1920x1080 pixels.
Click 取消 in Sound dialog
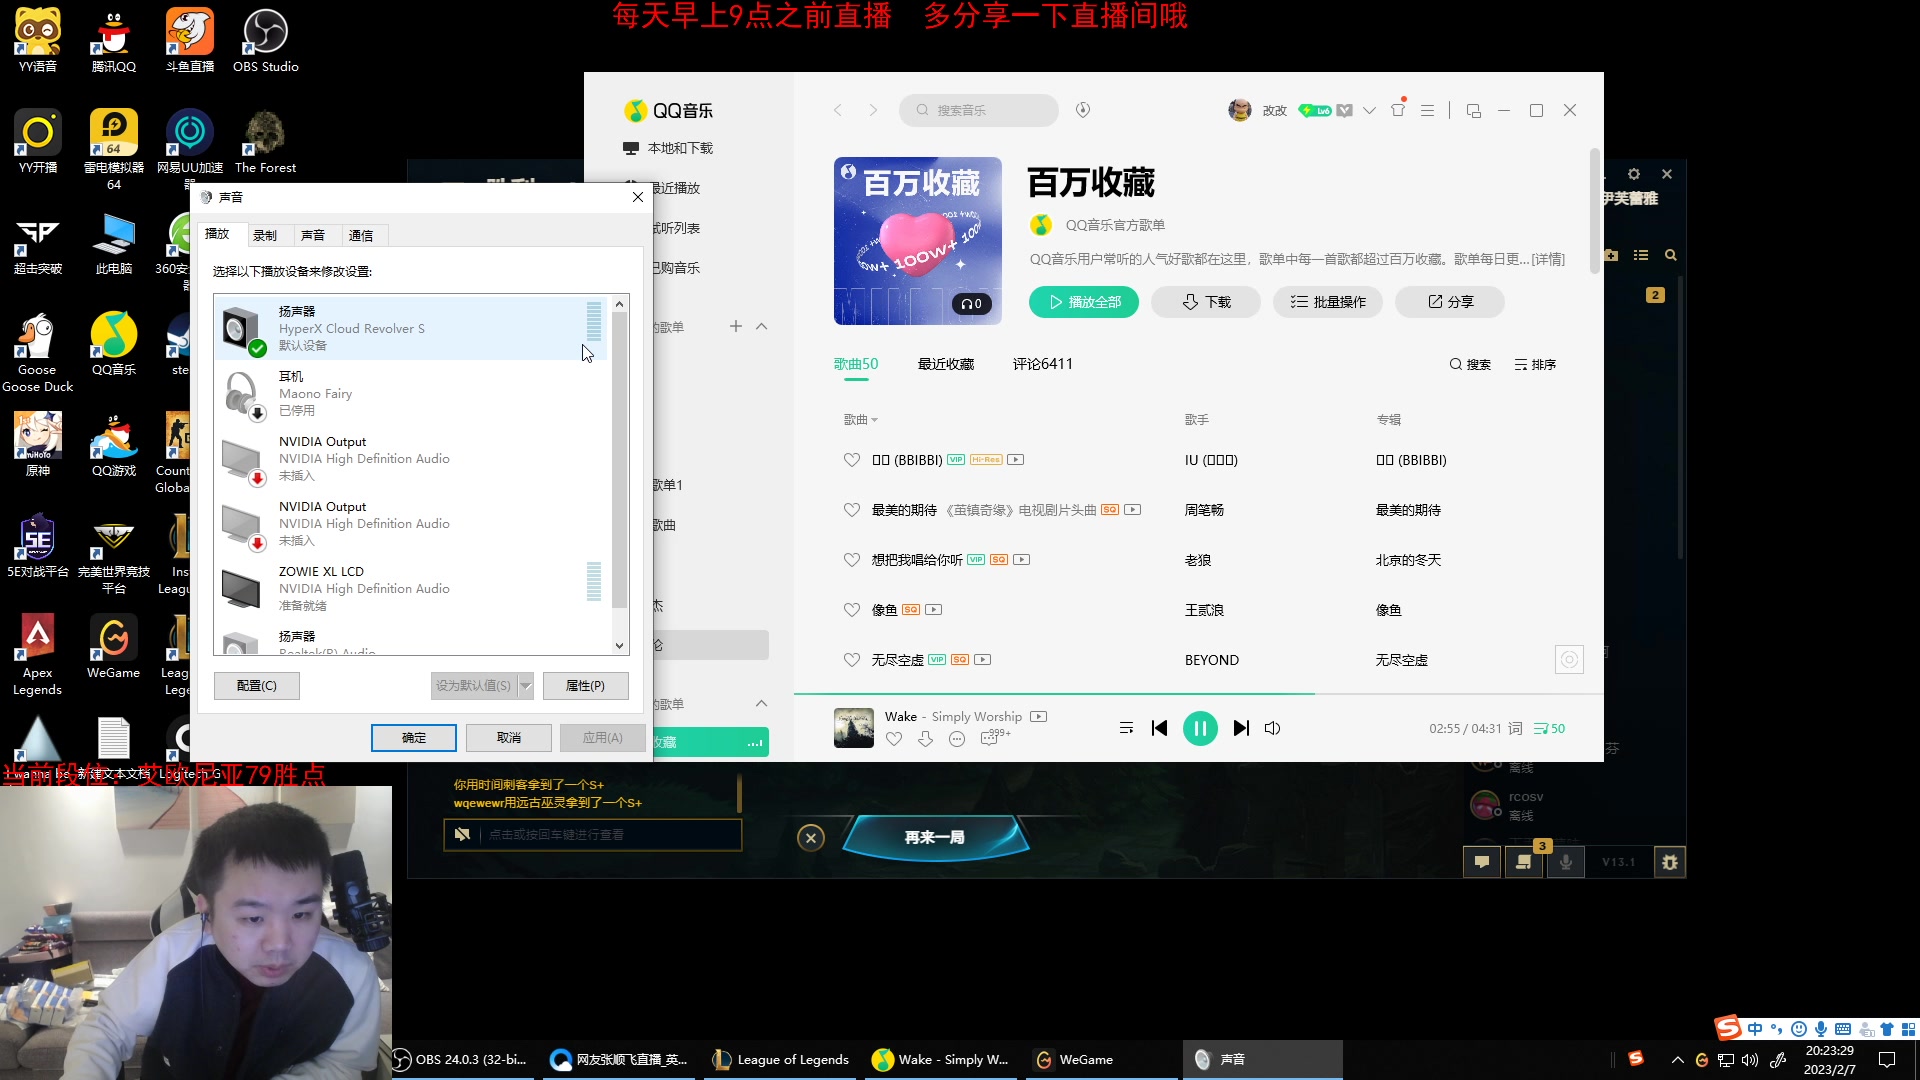509,738
